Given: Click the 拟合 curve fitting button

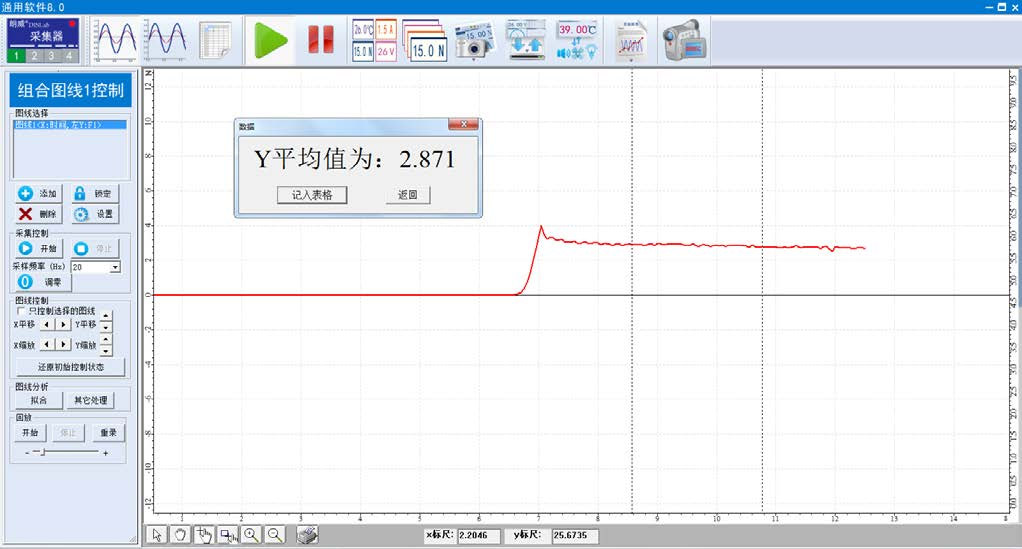Looking at the screenshot, I should [x=39, y=400].
